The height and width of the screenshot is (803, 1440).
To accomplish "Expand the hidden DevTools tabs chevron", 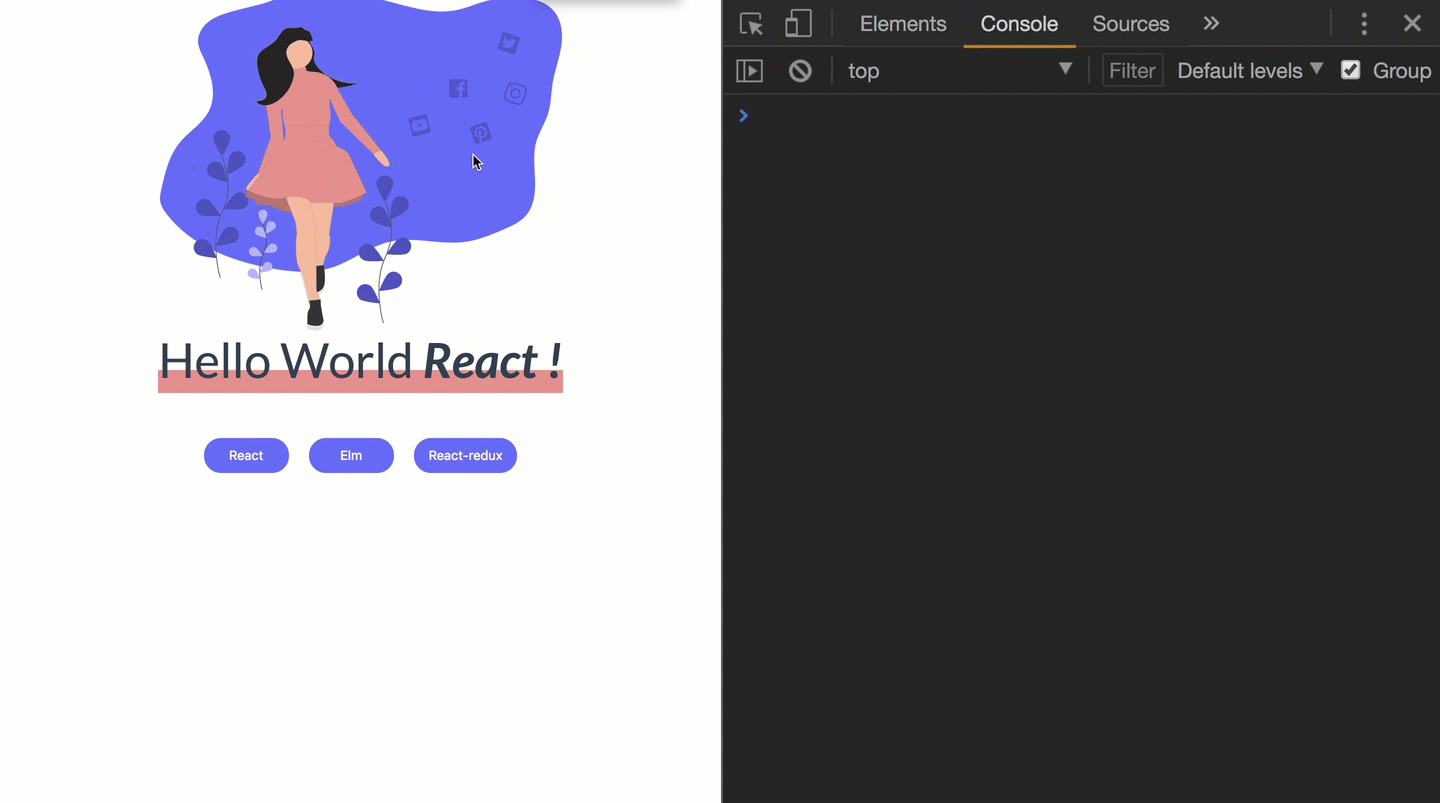I will [x=1211, y=24].
